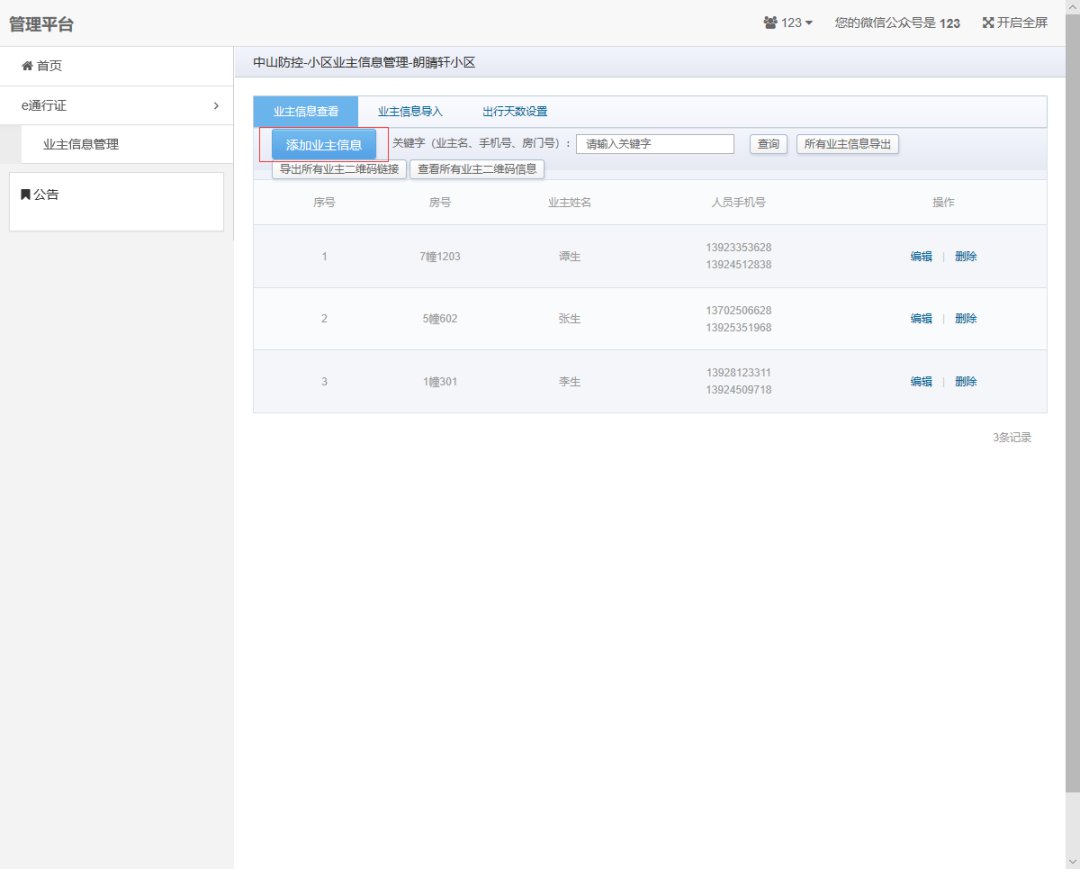Click the bookmark icon next to 公告
Viewport: 1080px width, 869px height.
(25, 195)
